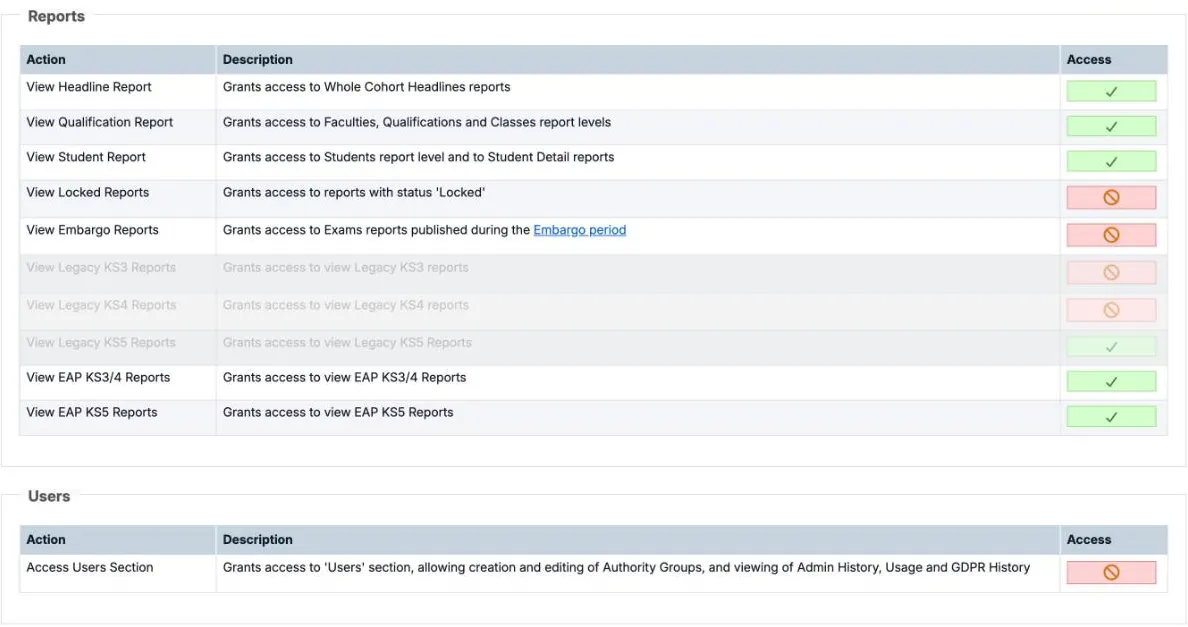Select 'View EAP KS3/4 Reports' action text

(98, 377)
